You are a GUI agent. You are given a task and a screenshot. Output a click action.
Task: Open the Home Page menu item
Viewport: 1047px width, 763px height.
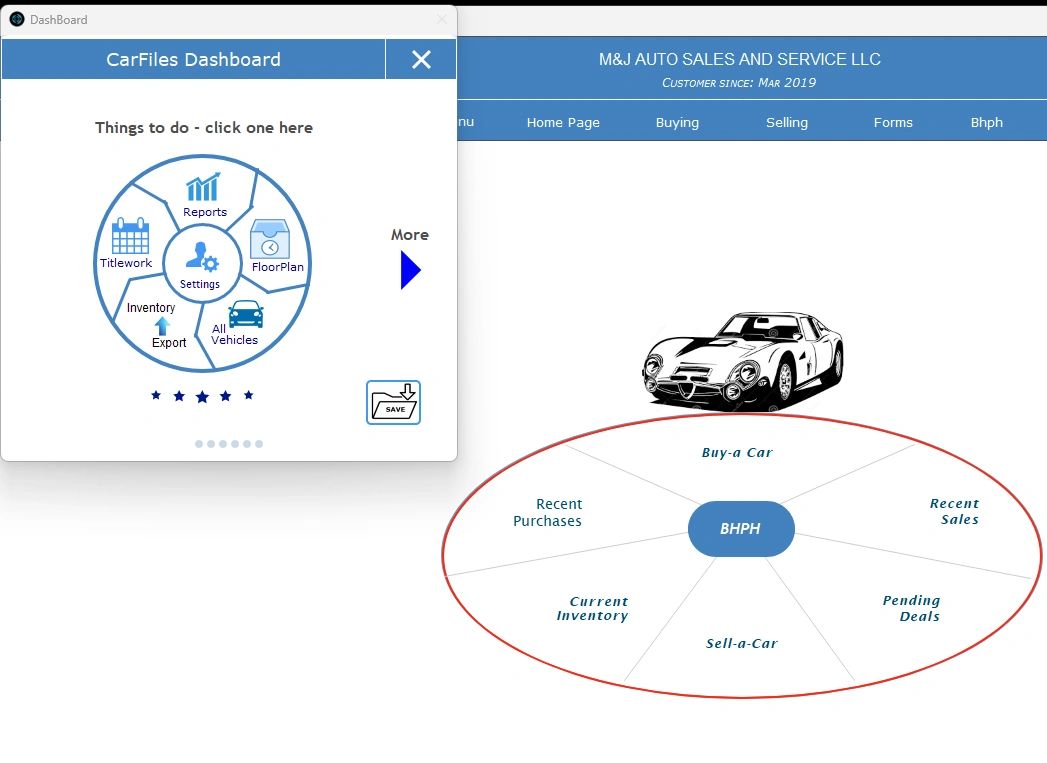coord(563,122)
